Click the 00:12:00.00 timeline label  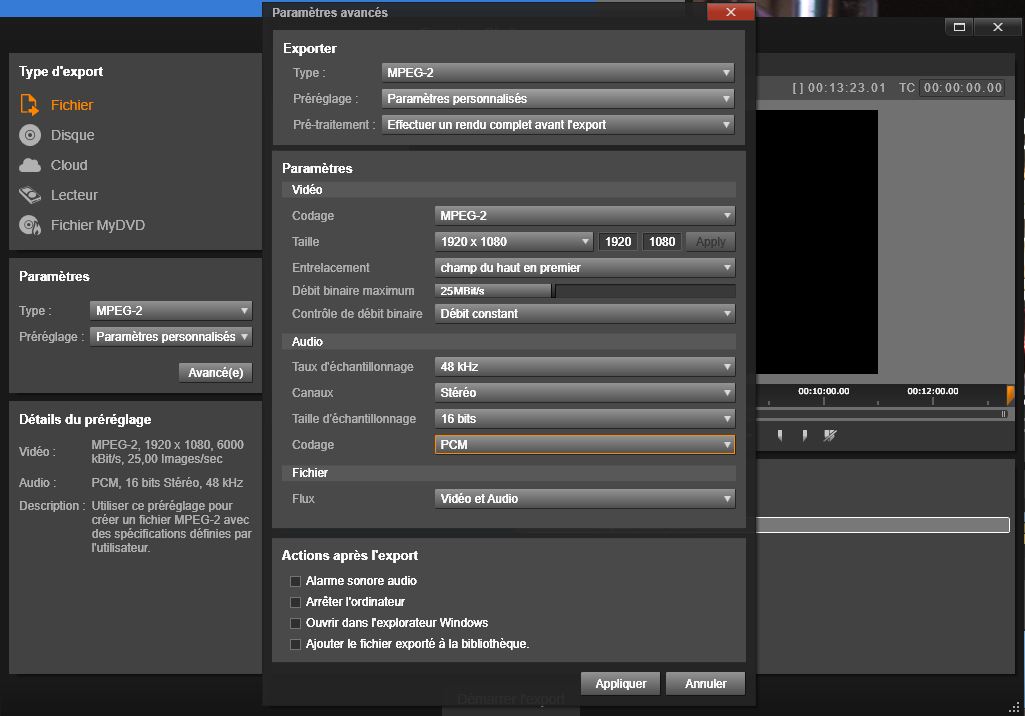pyautogui.click(x=933, y=391)
